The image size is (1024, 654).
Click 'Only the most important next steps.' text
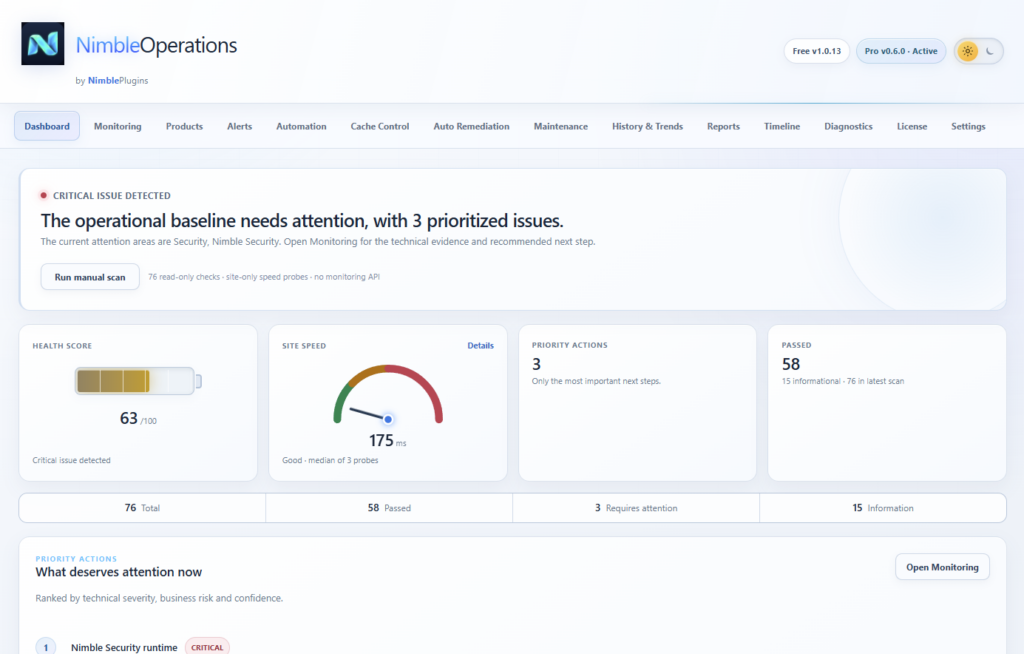click(596, 381)
